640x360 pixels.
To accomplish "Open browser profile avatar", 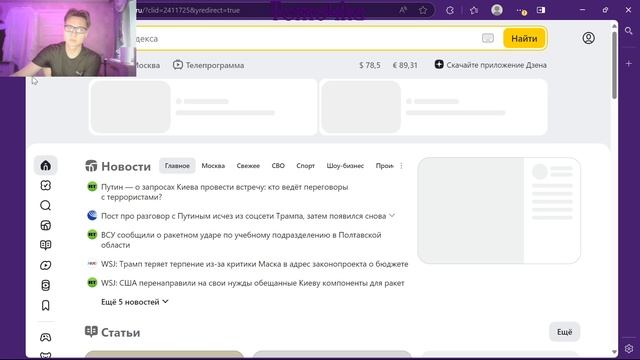I will 497,10.
